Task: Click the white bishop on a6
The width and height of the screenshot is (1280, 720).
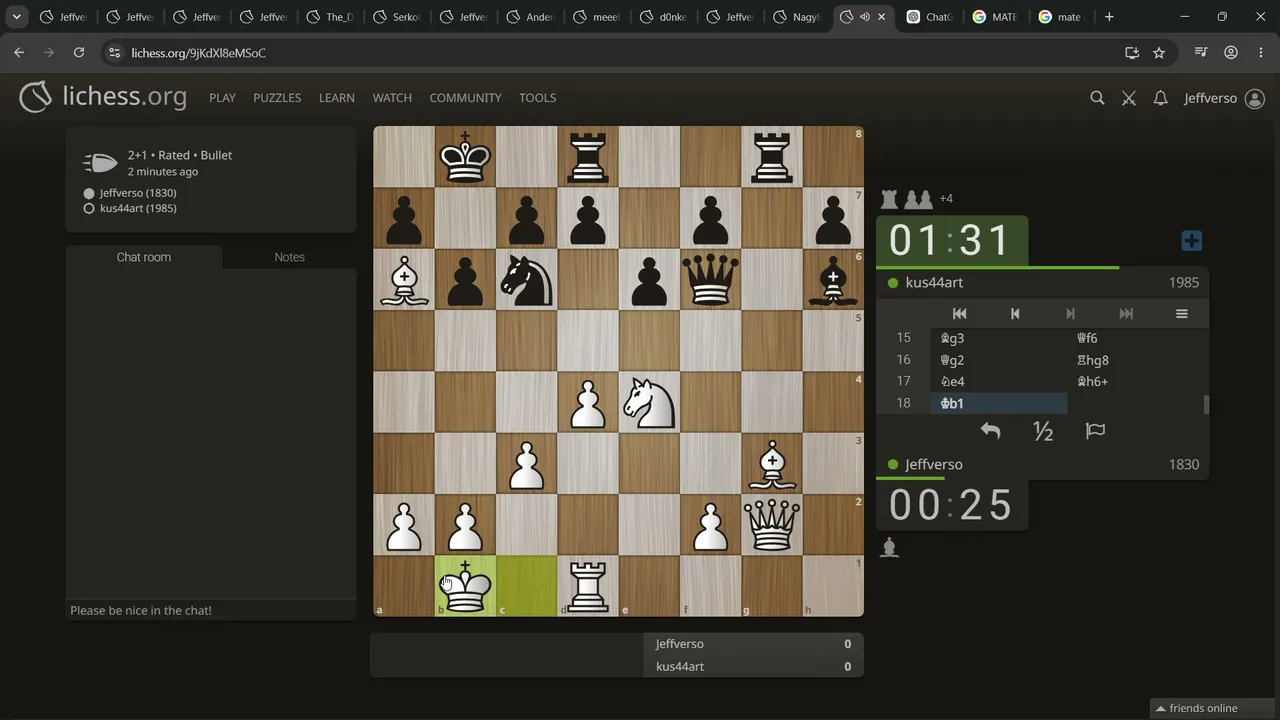Action: point(404,279)
